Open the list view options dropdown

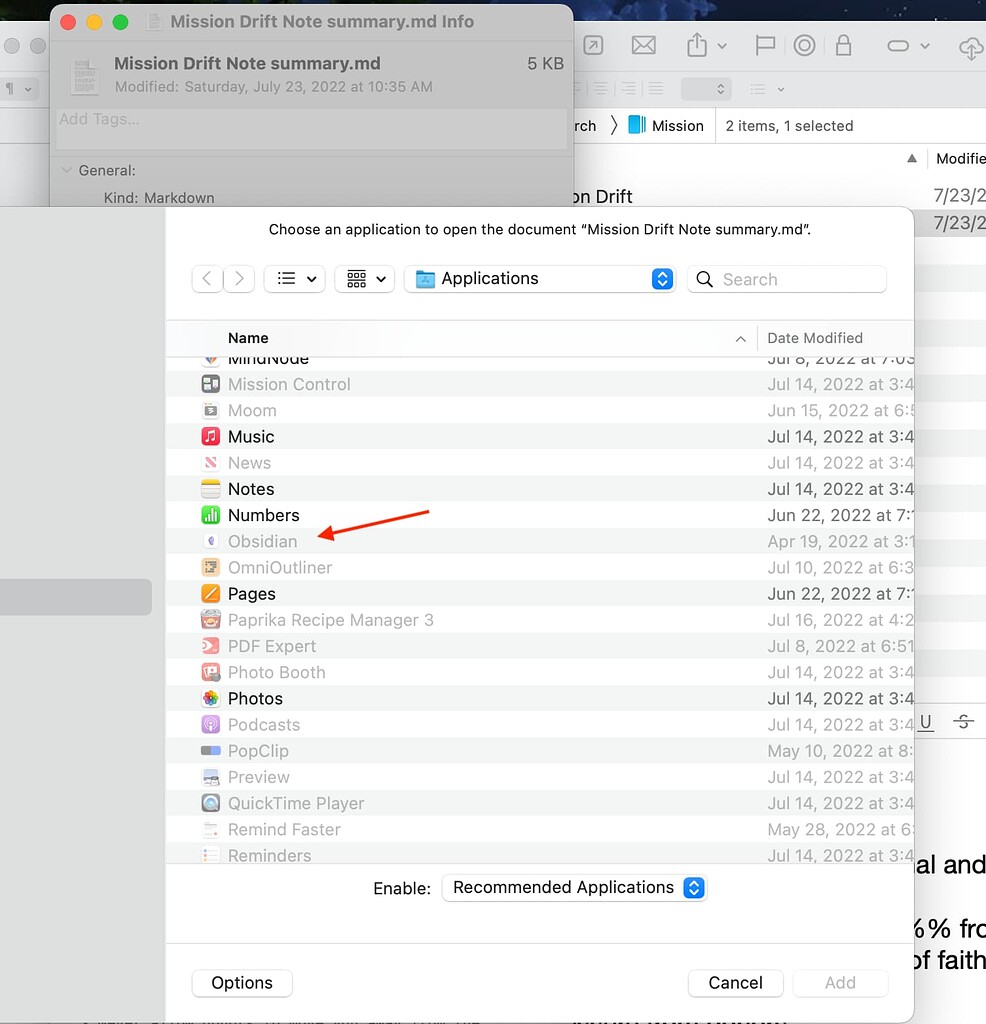tap(294, 279)
